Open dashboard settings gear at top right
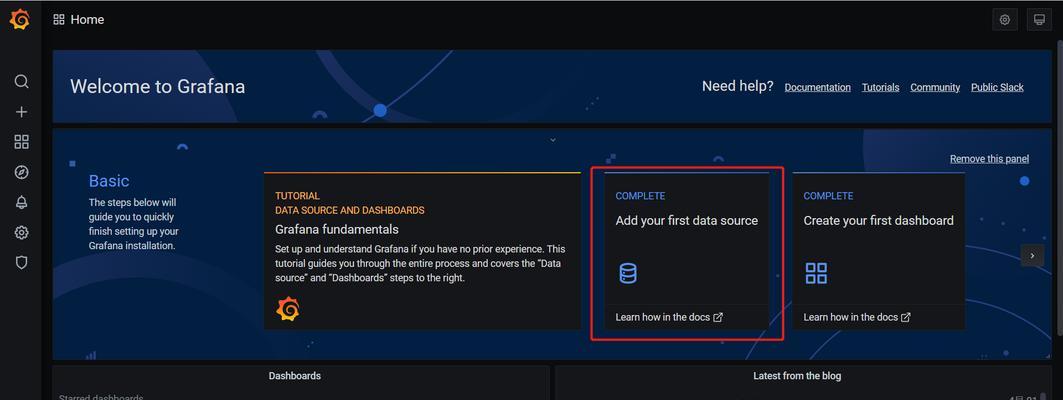This screenshot has width=1063, height=400. (x=1005, y=20)
